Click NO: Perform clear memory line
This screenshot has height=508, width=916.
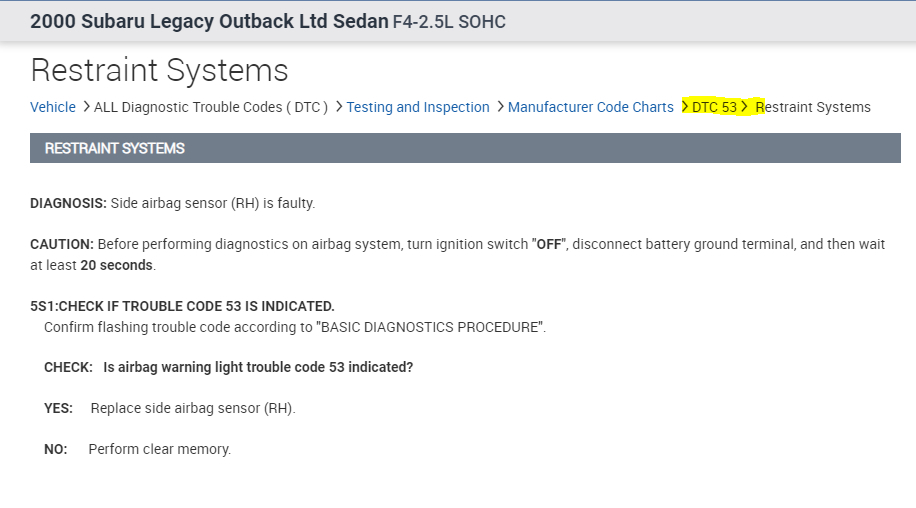(138, 449)
